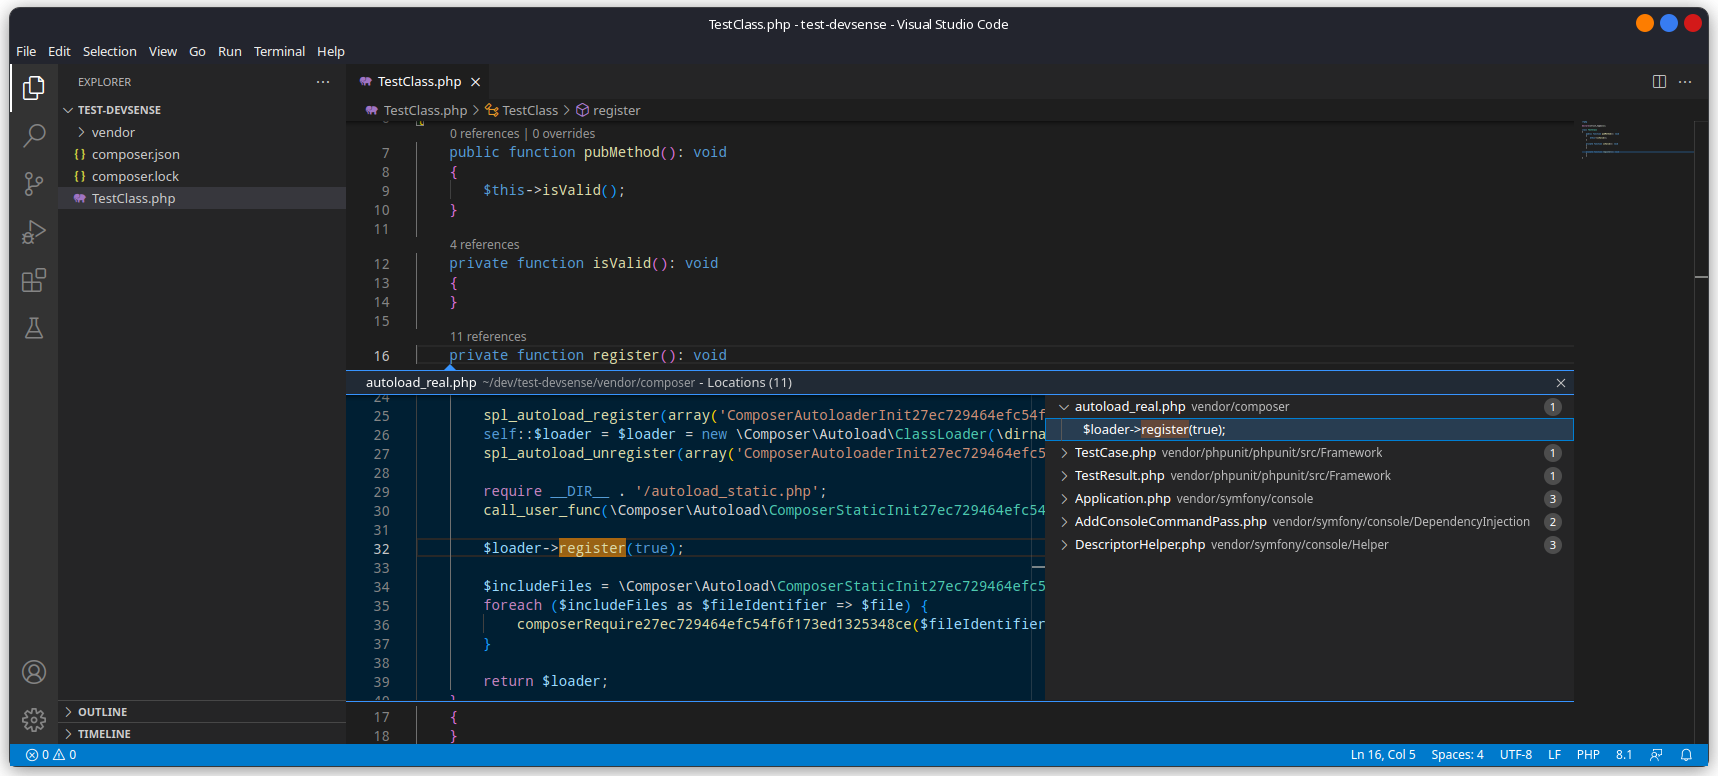Click the 11 references code lens link

pos(488,337)
